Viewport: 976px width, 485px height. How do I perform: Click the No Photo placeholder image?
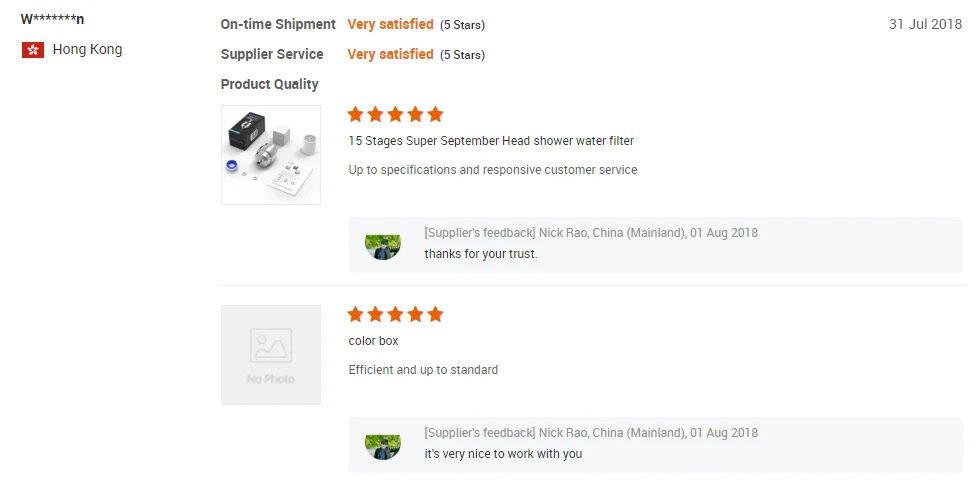point(271,355)
